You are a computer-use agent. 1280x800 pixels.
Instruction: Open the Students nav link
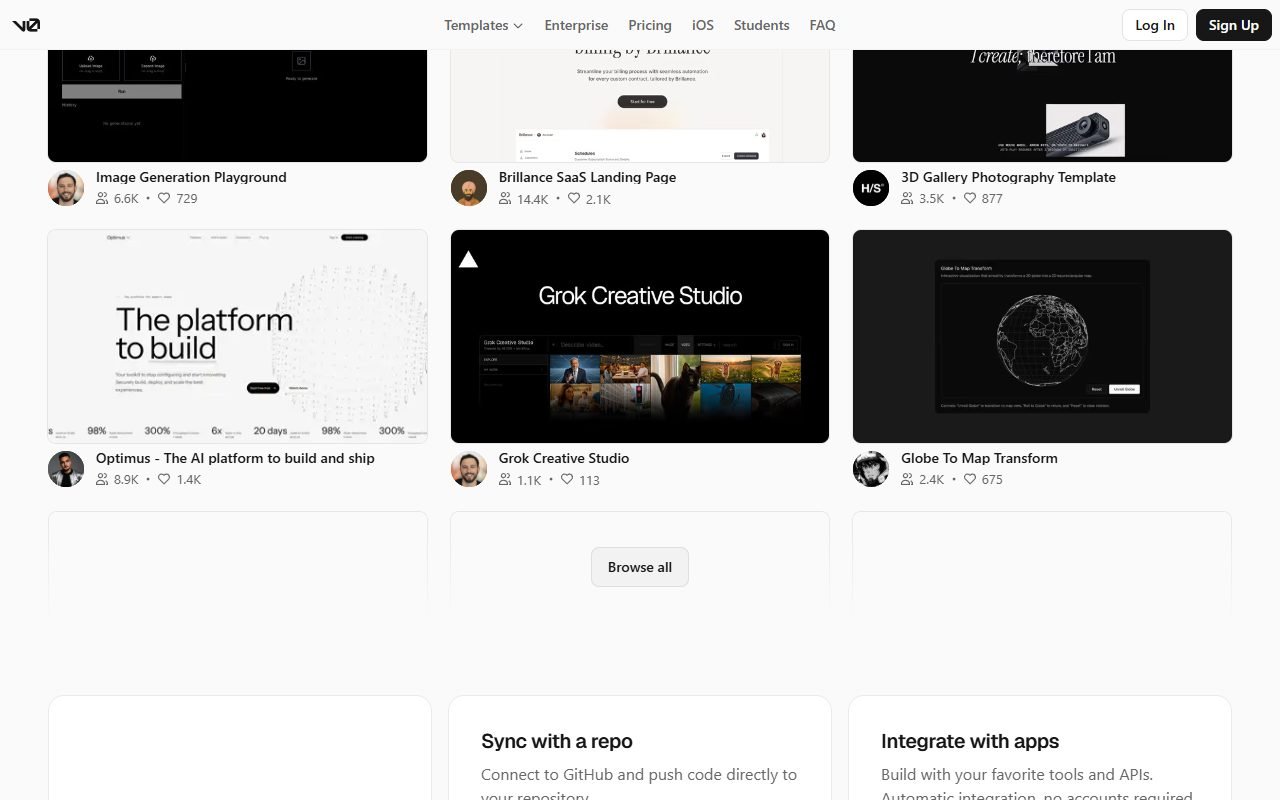762,25
